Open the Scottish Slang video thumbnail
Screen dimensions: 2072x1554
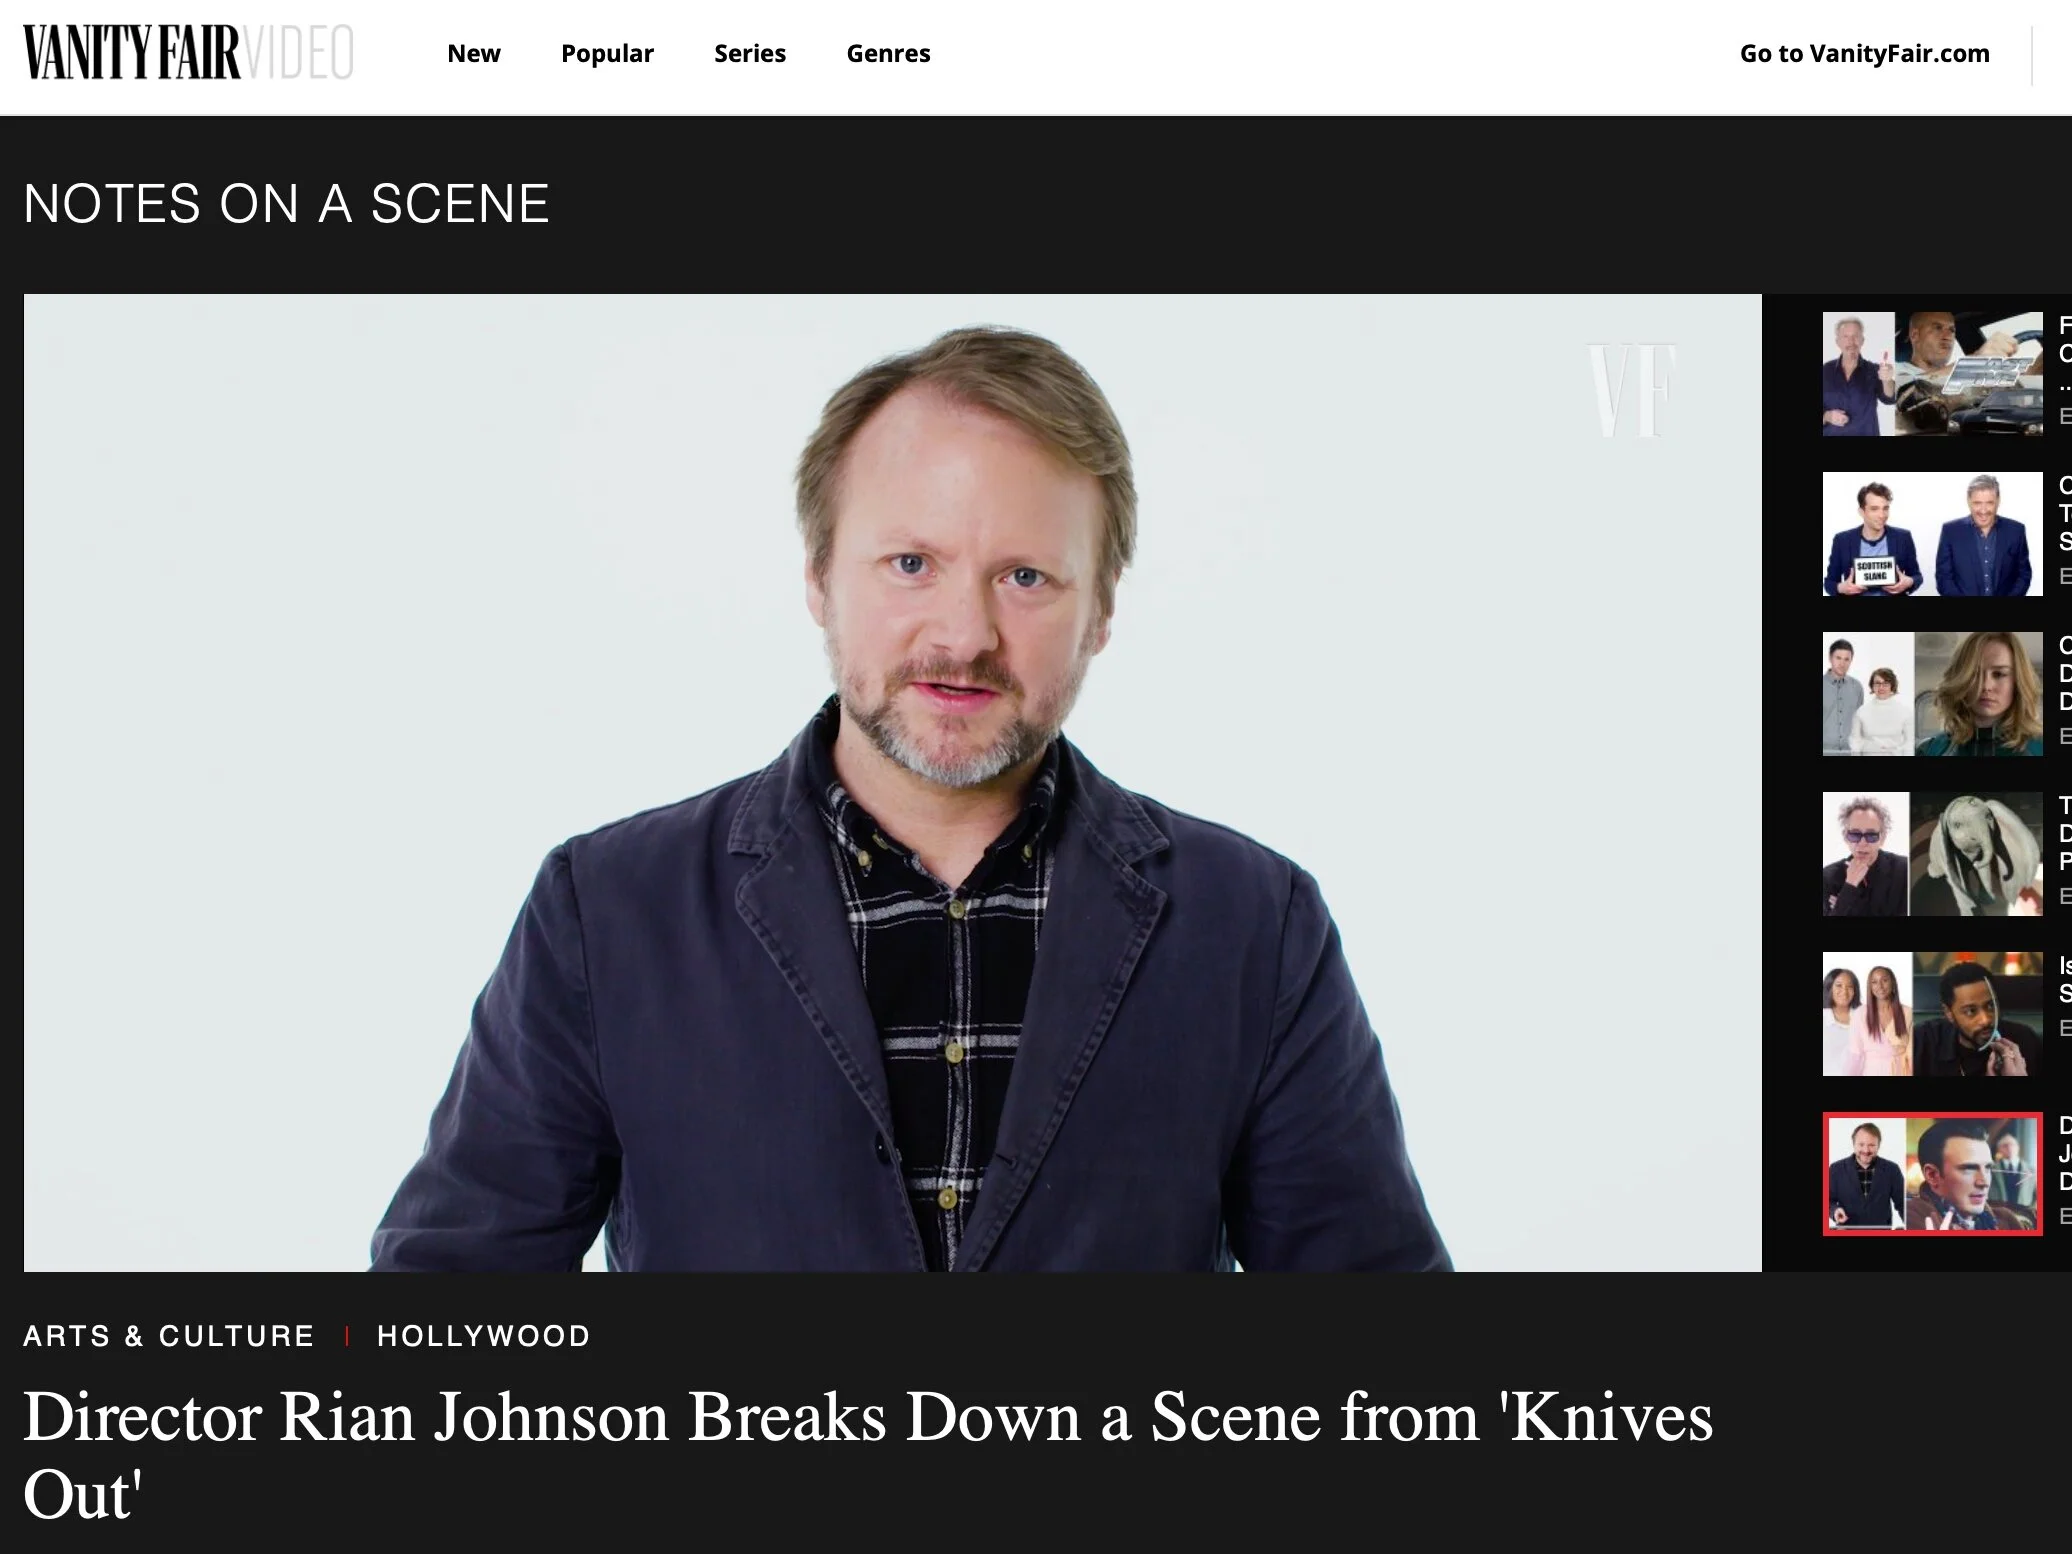pos(1932,534)
